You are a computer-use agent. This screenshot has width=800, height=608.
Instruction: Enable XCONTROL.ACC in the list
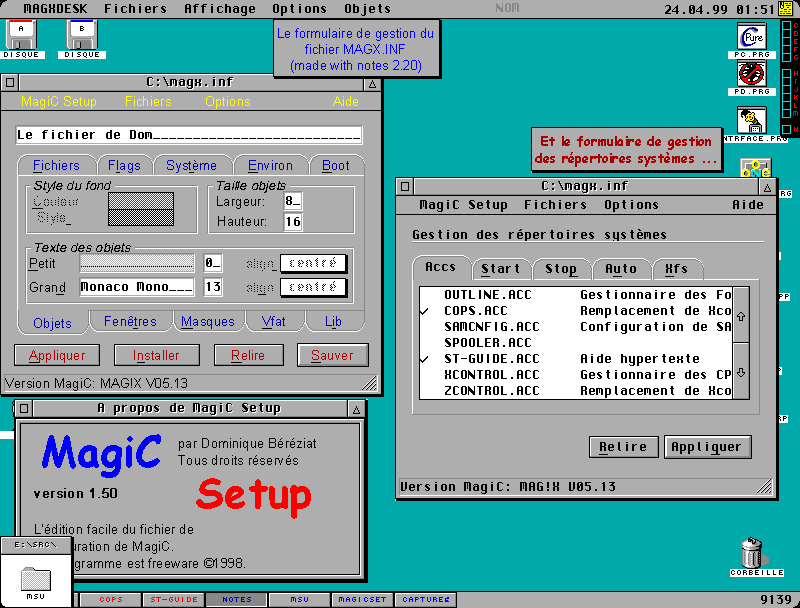coord(576,375)
